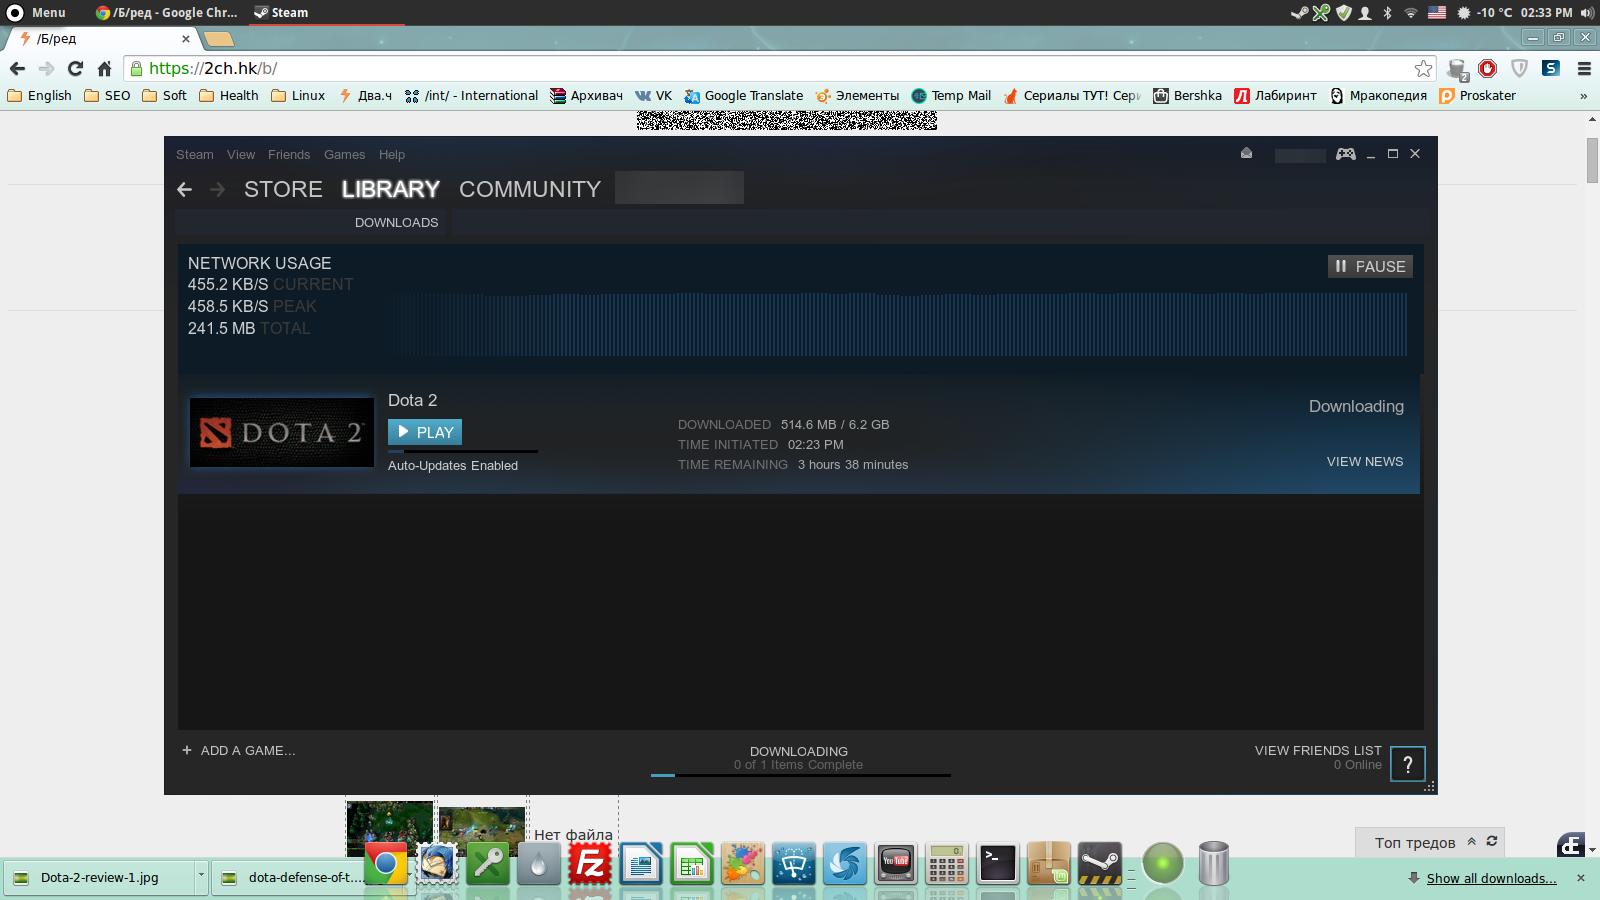This screenshot has width=1600, height=900.
Task: Open the Health bookmarks folder
Action: [x=229, y=96]
